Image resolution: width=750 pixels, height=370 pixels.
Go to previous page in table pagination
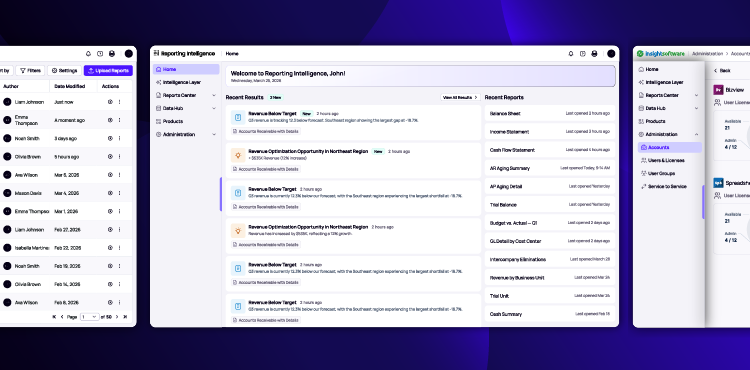point(62,317)
